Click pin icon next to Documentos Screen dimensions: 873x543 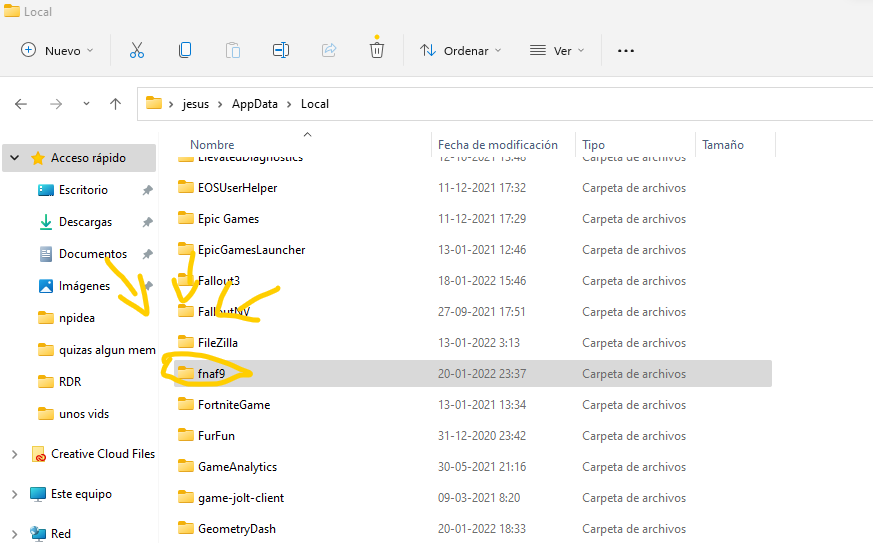148,254
